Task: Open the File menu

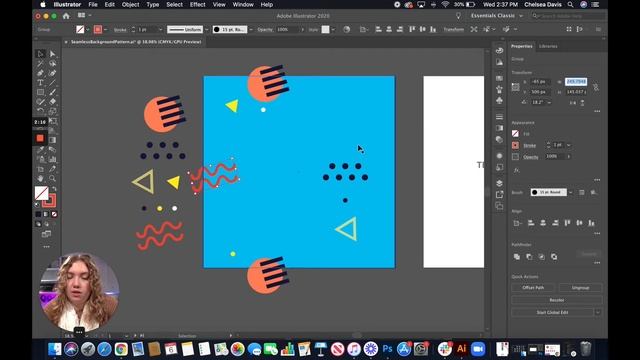Action: [93, 4]
